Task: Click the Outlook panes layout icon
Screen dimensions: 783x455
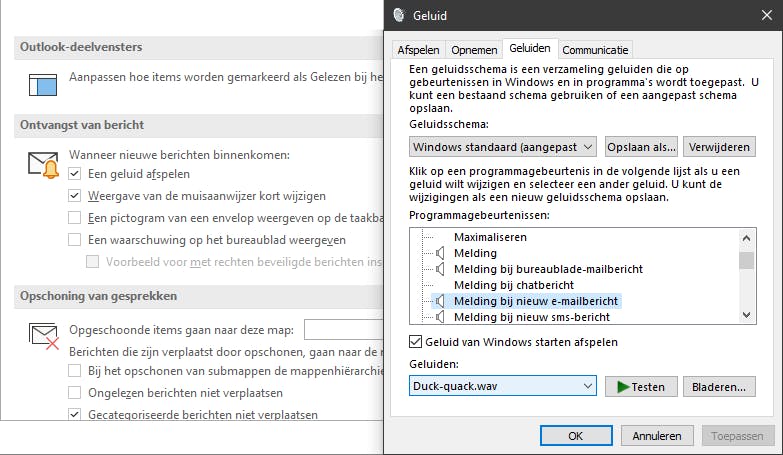Action: (43, 84)
